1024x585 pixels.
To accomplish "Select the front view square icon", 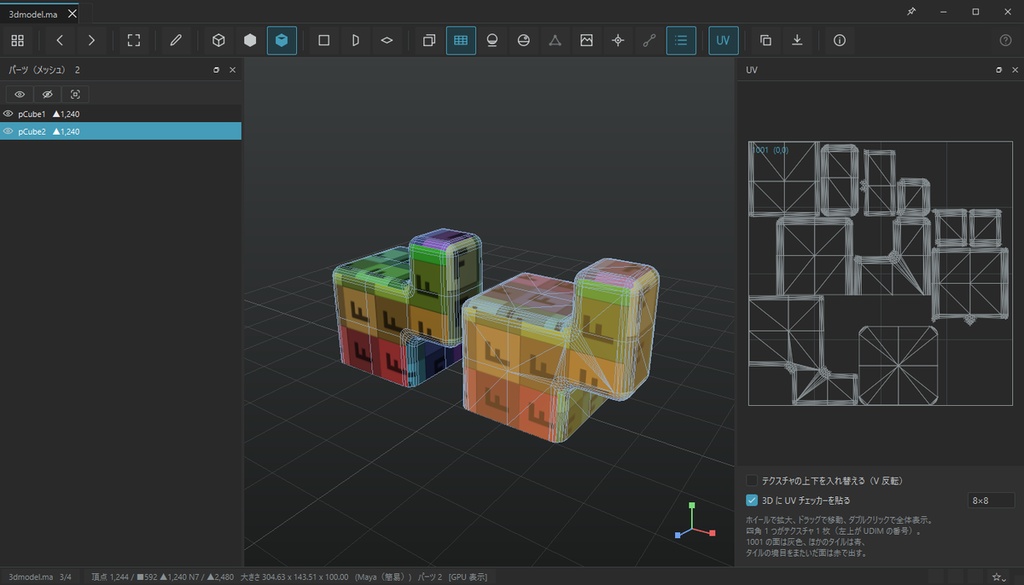I will click(324, 40).
